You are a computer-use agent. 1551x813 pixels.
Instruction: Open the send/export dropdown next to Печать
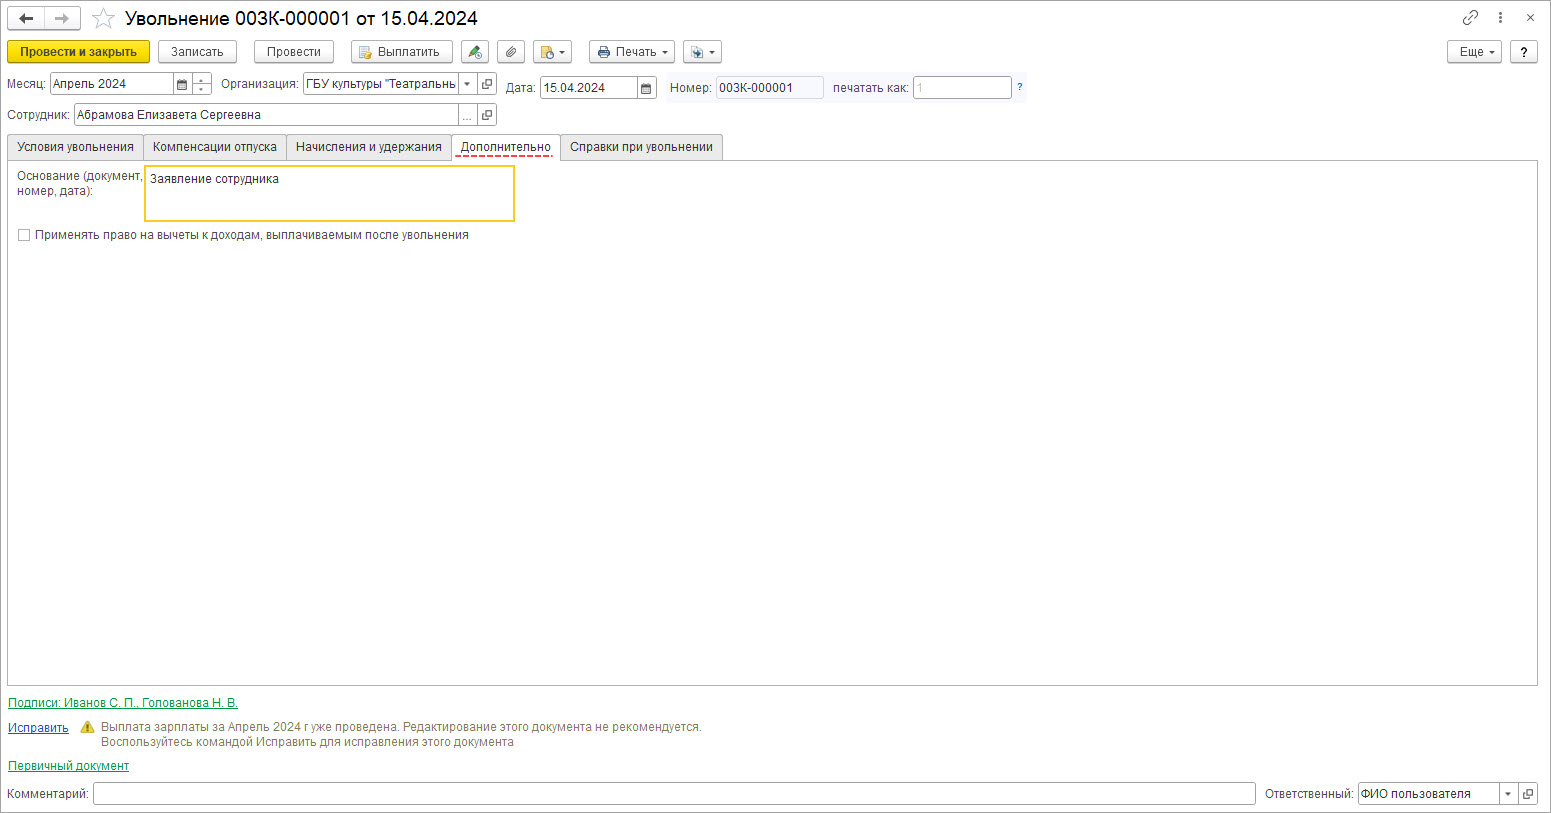tap(702, 52)
